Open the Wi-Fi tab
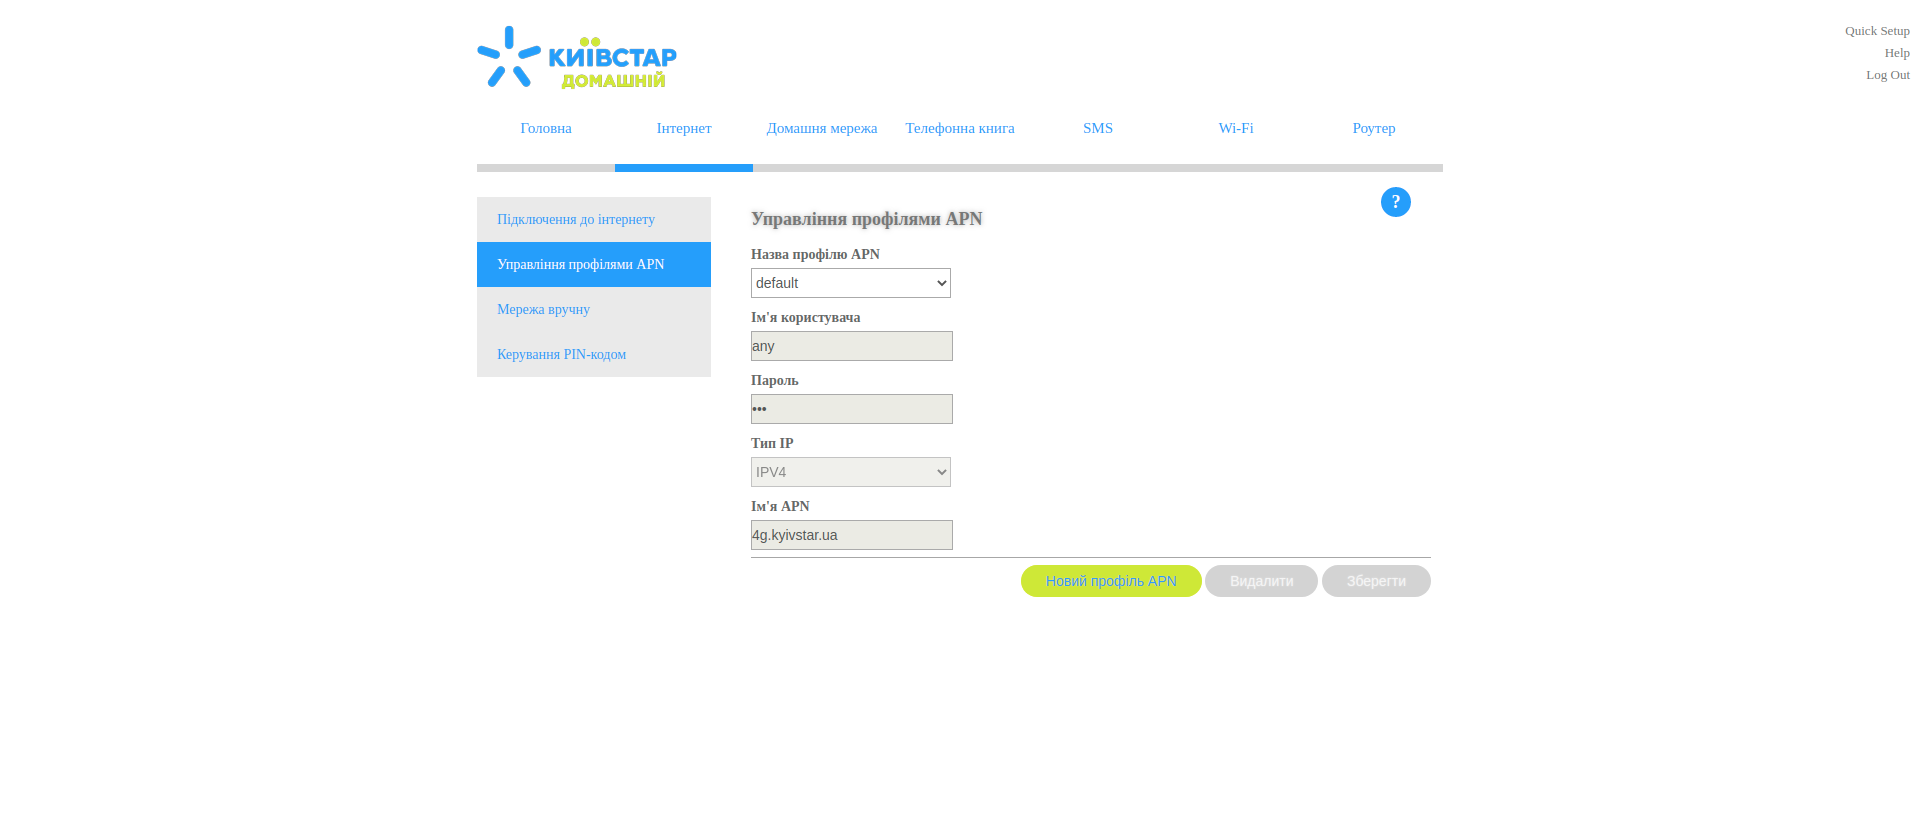Image resolution: width=1920 pixels, height=835 pixels. (1235, 128)
